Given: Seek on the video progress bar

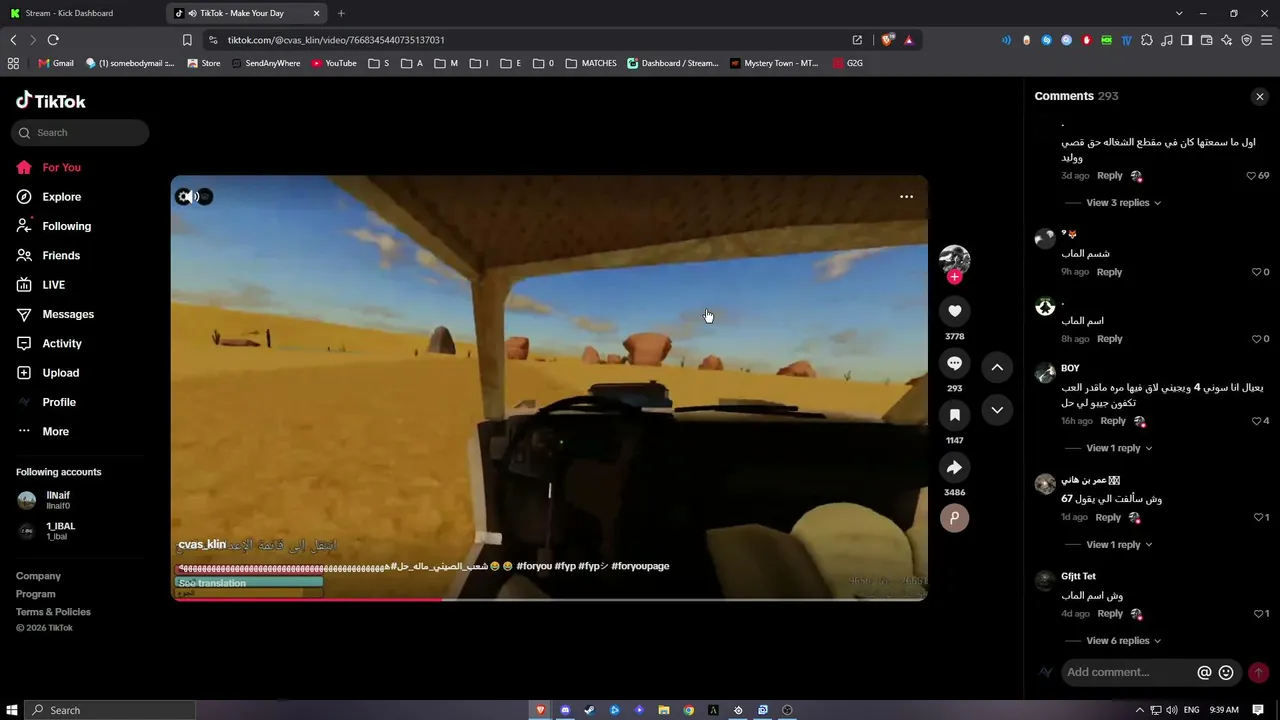Looking at the screenshot, I should point(549,599).
